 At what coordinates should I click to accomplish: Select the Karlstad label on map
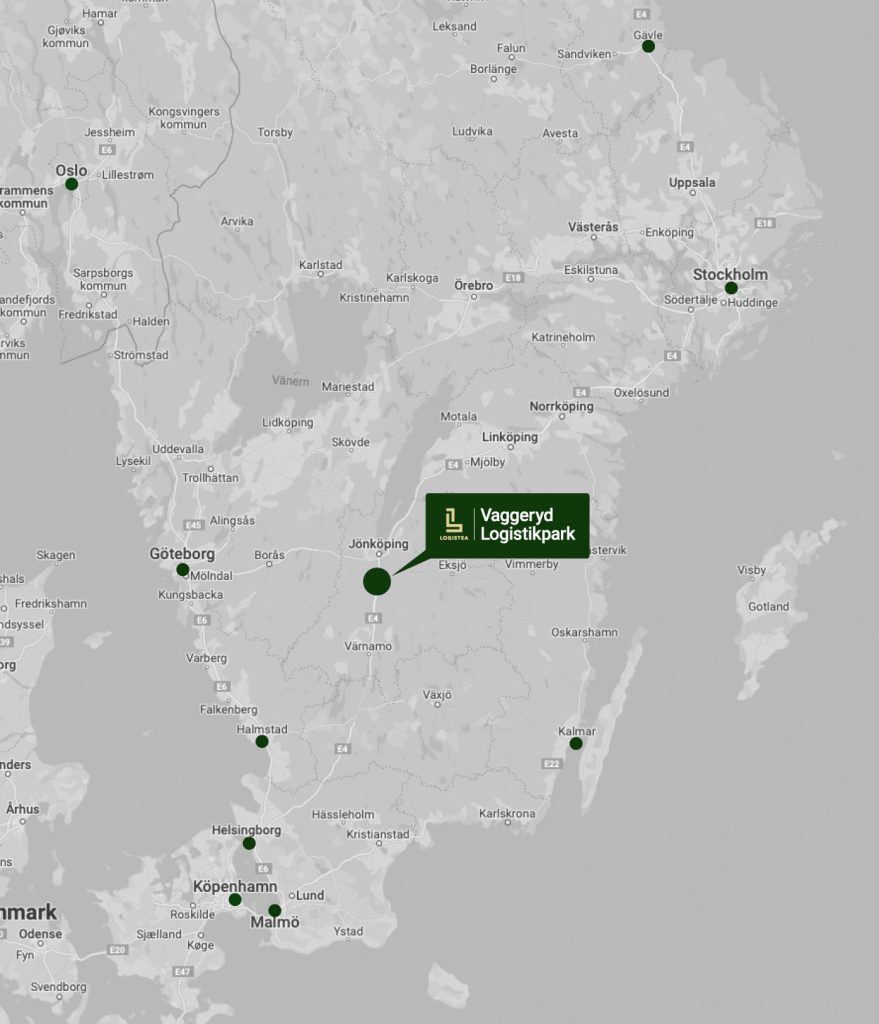tap(320, 265)
